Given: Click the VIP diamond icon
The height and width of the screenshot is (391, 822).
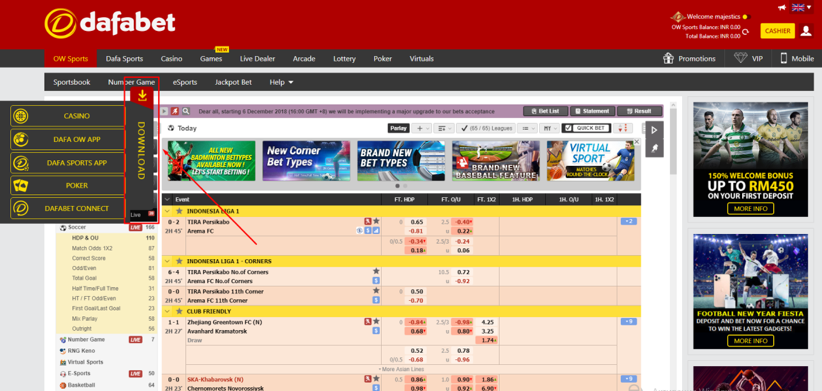Looking at the screenshot, I should click(740, 58).
